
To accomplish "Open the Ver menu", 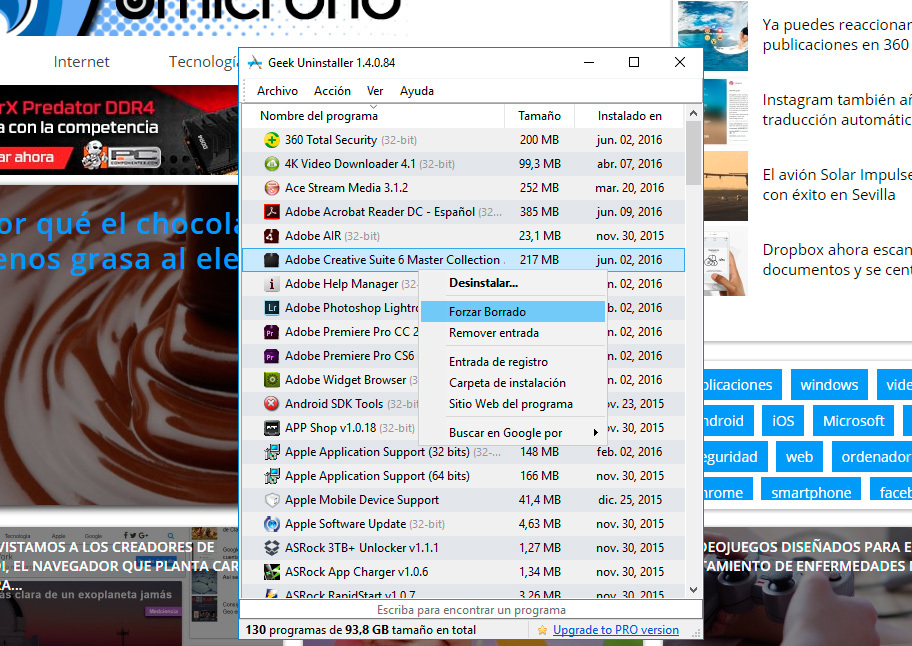I will coord(373,90).
